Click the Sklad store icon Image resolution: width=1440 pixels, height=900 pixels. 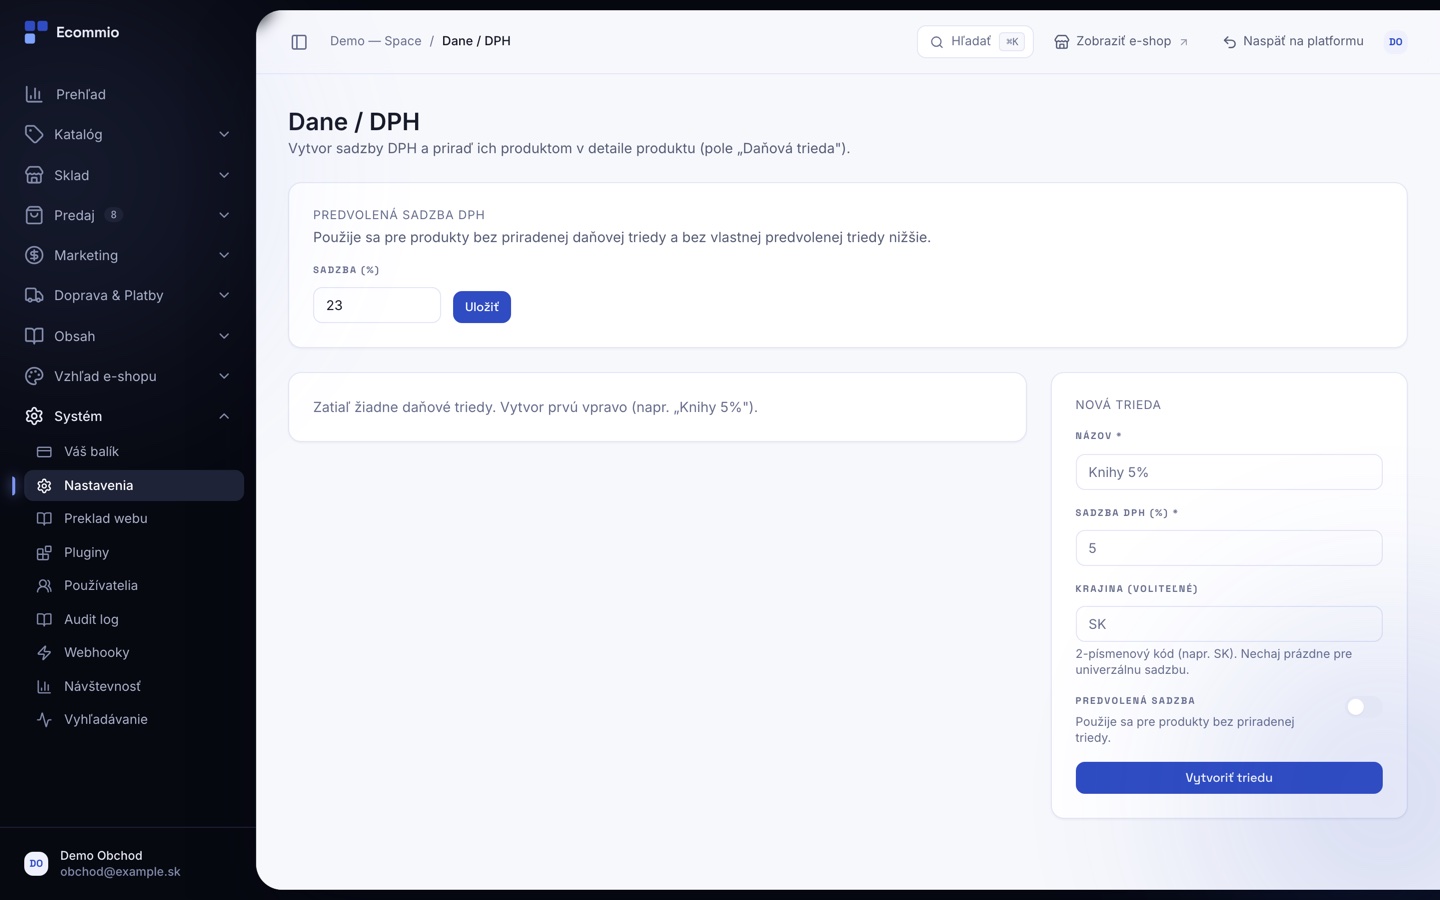pyautogui.click(x=34, y=175)
